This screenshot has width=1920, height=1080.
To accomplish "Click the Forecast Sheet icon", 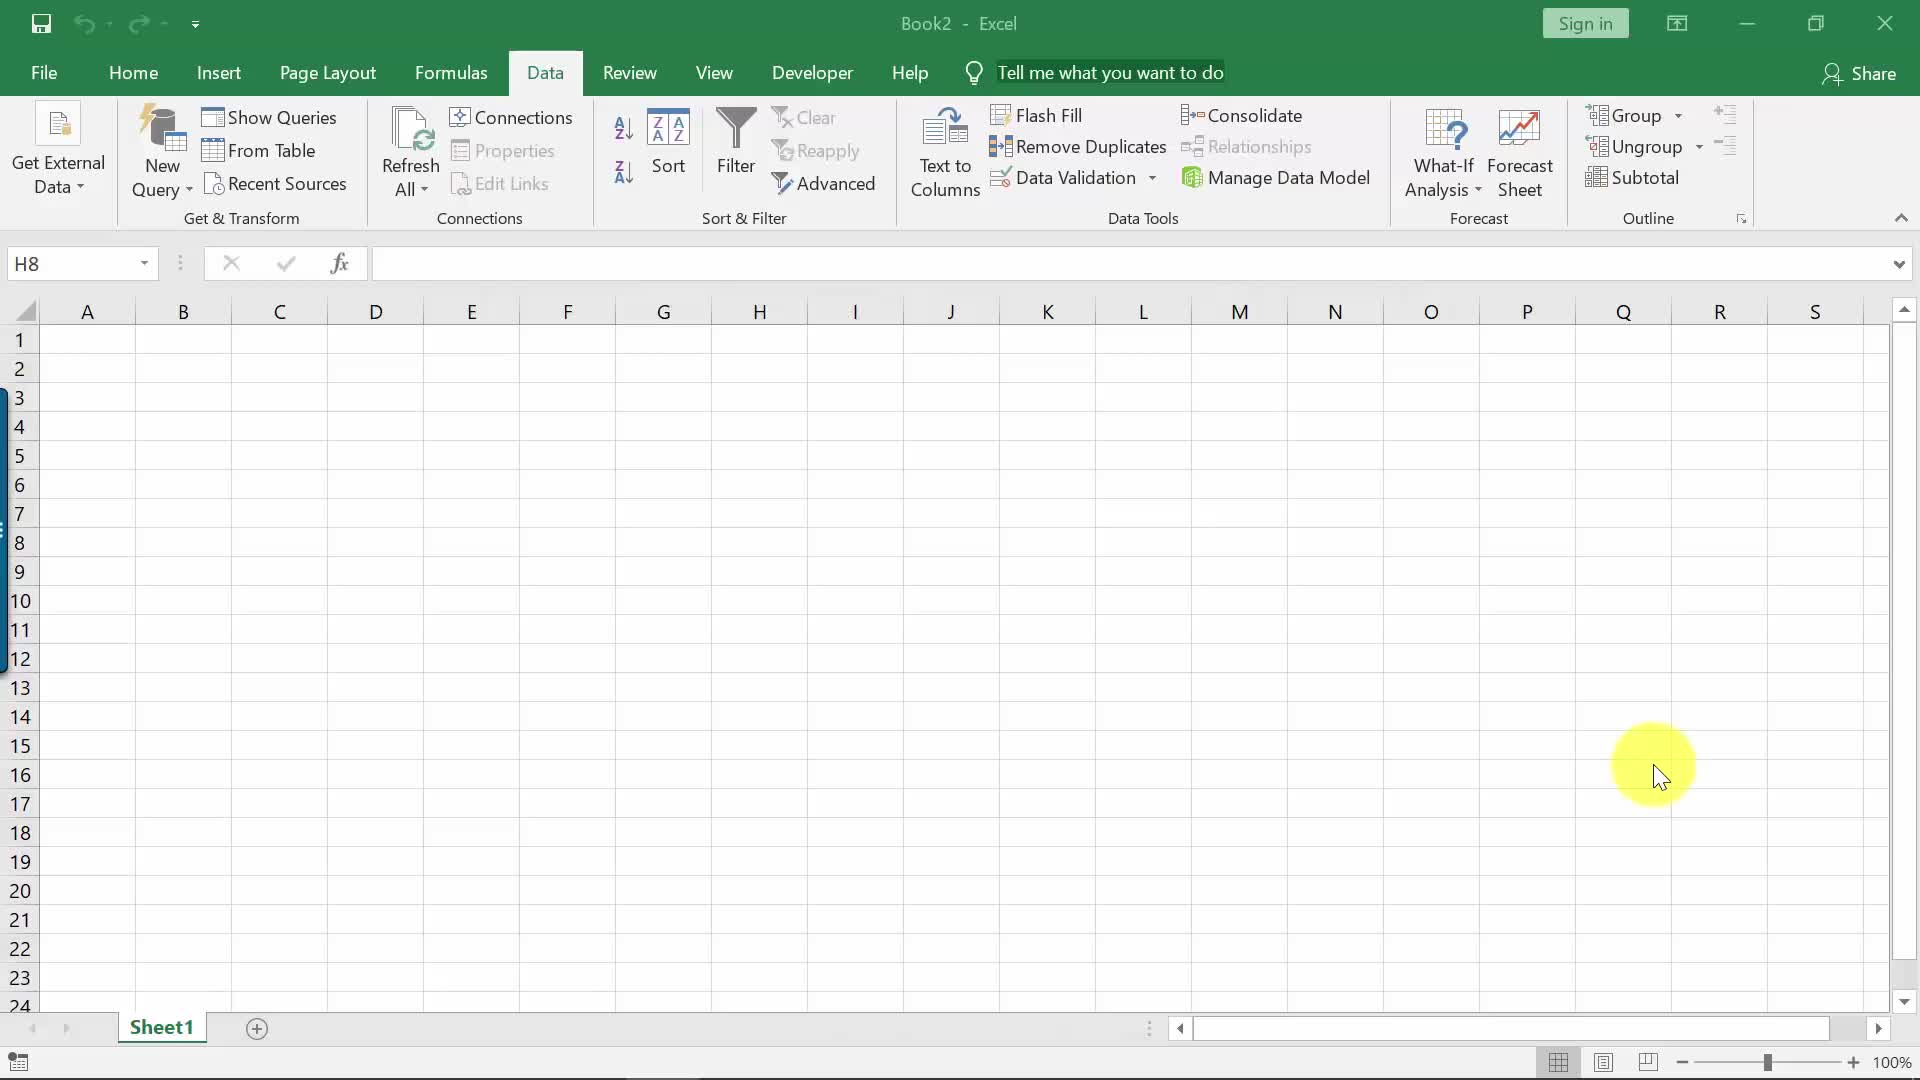I will click(x=1519, y=152).
